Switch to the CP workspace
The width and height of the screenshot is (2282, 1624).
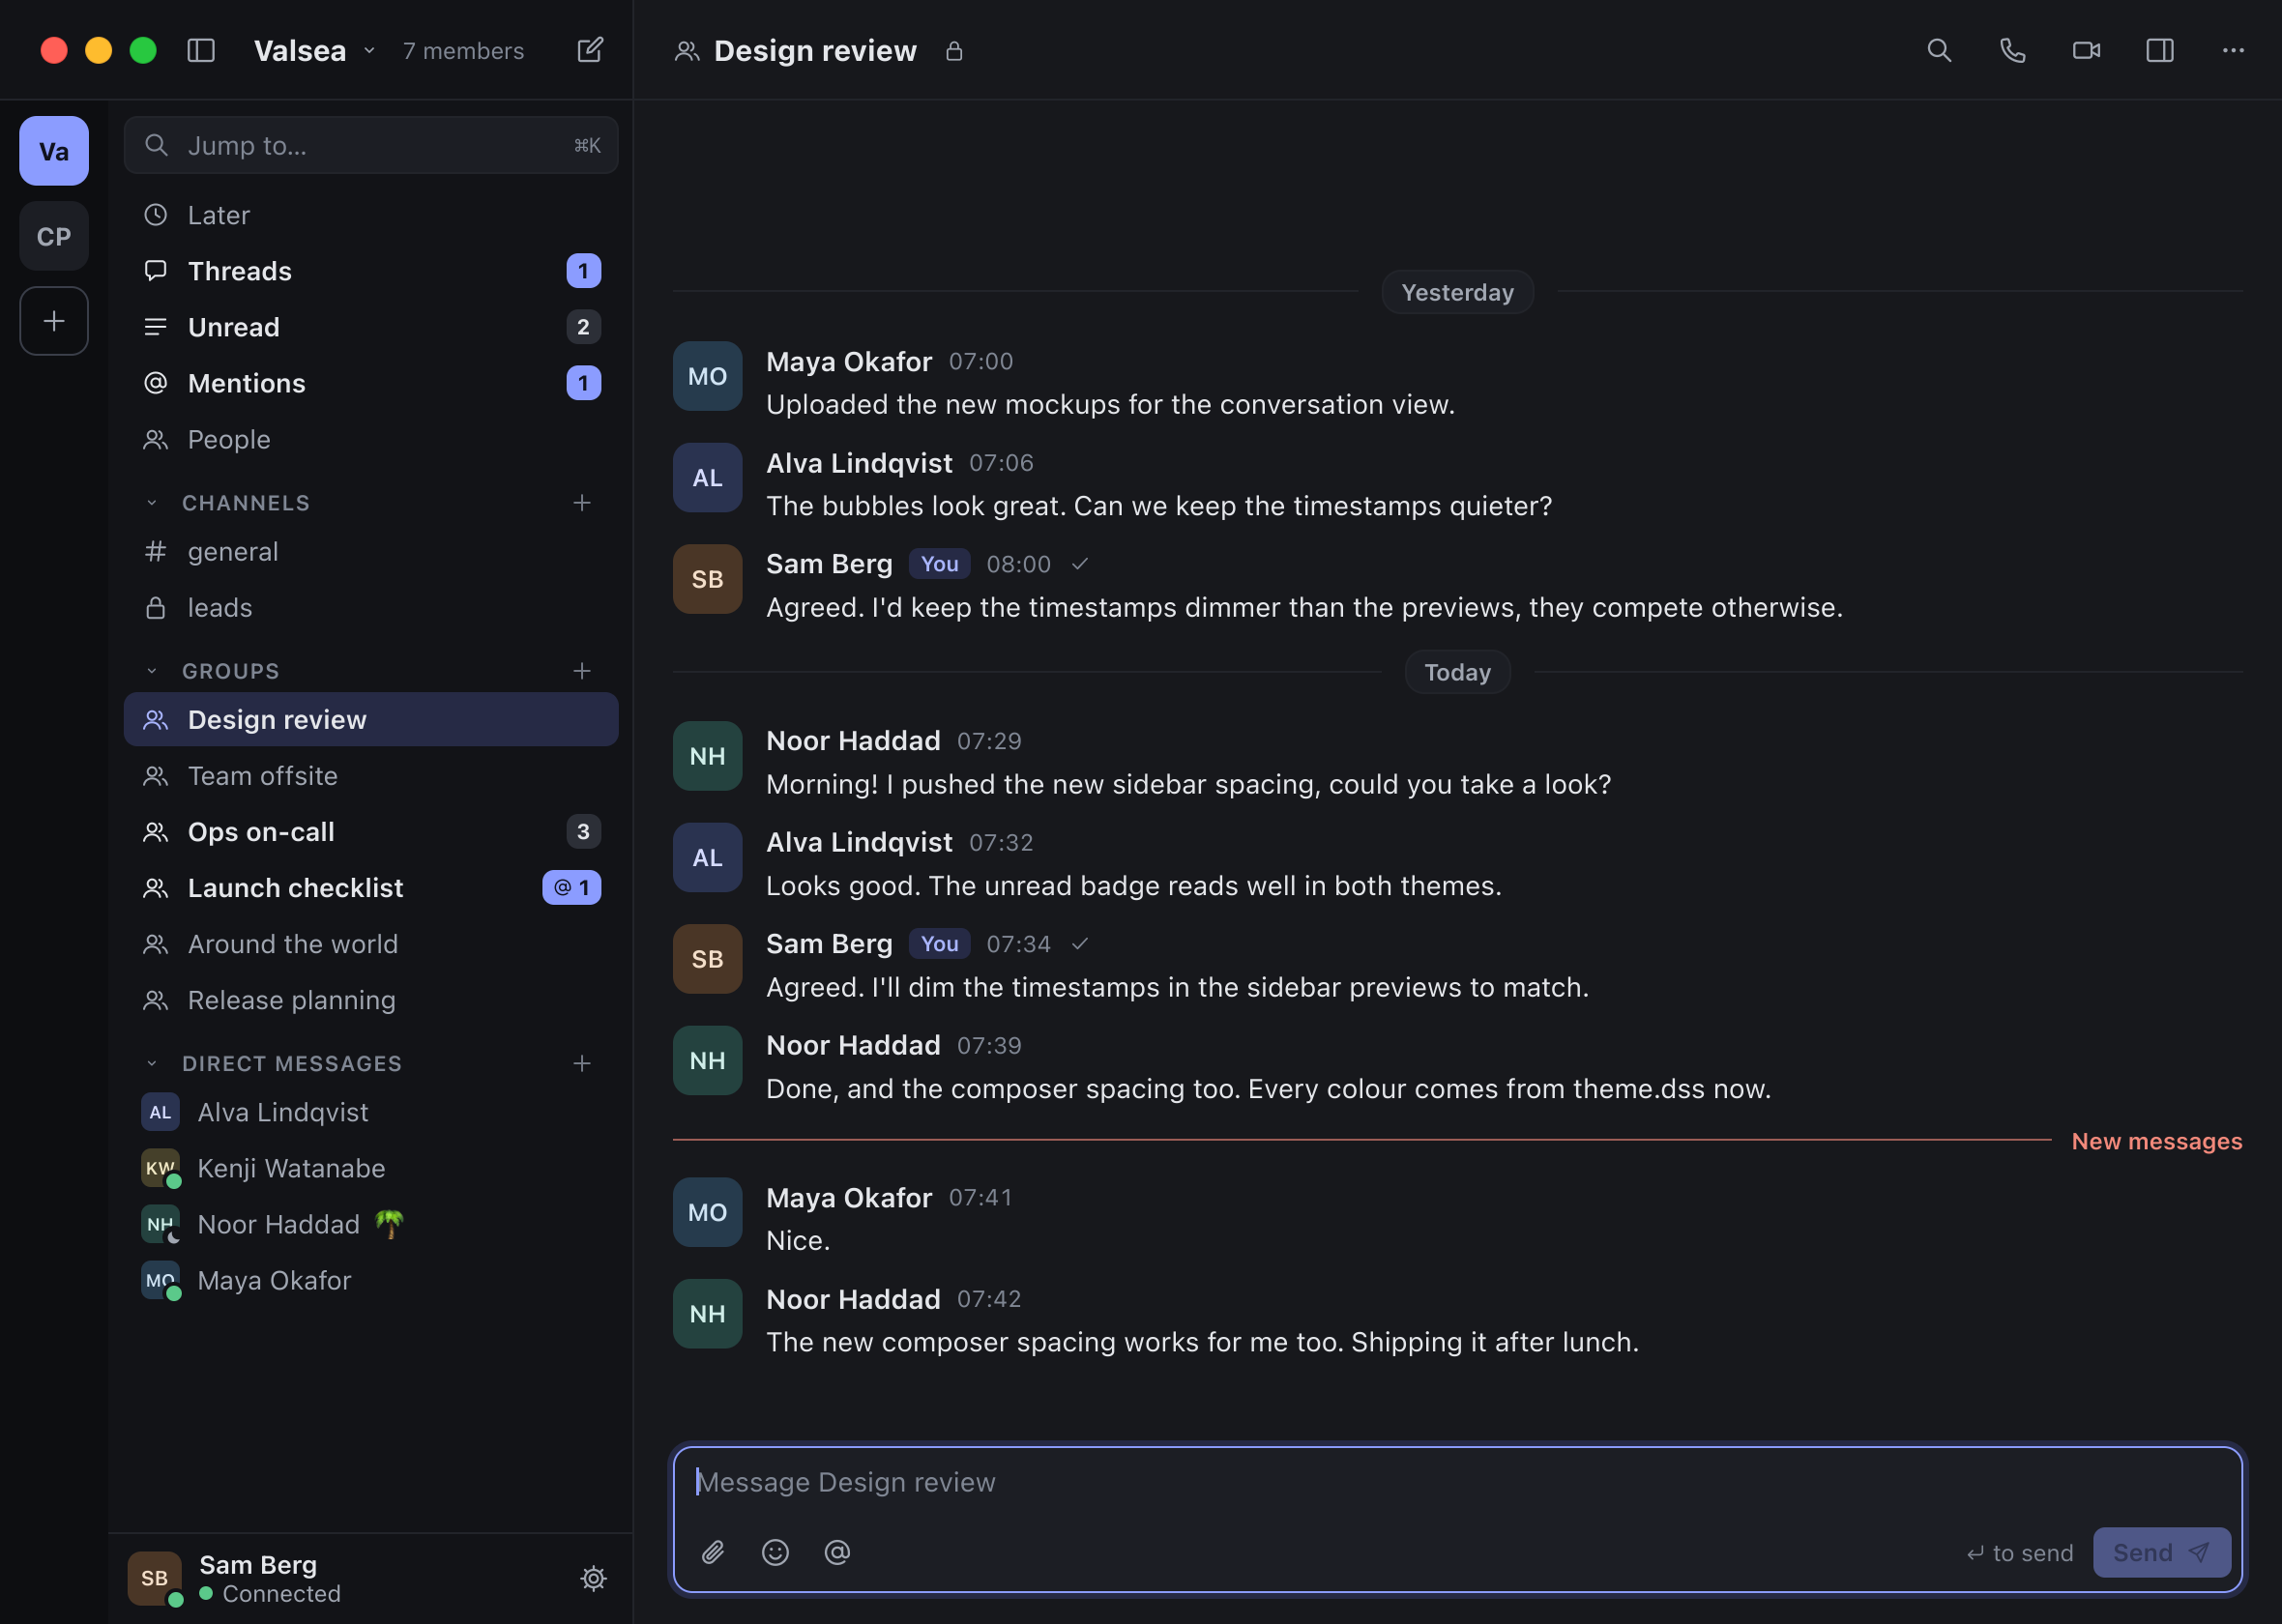click(54, 236)
